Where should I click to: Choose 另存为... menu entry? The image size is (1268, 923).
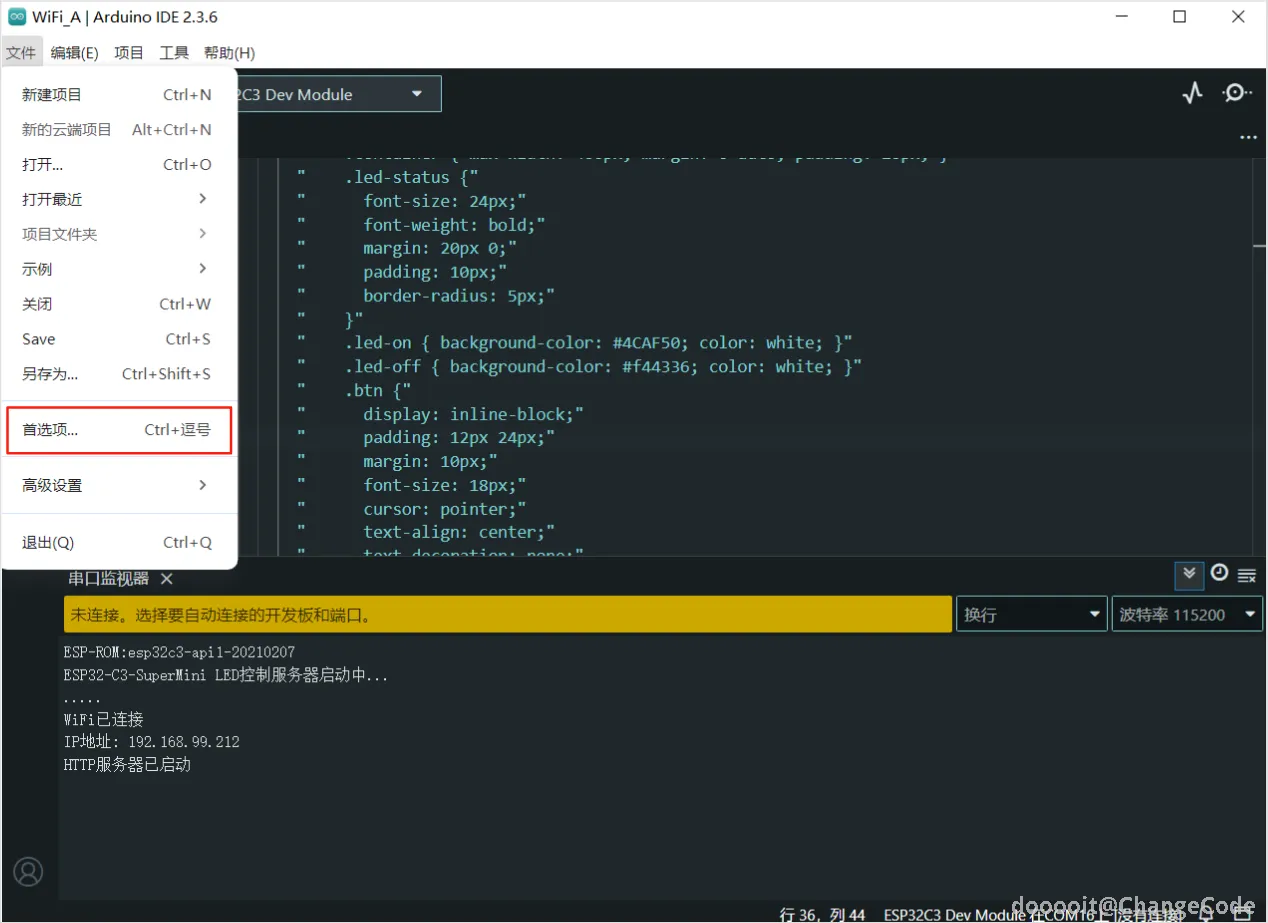pos(119,374)
